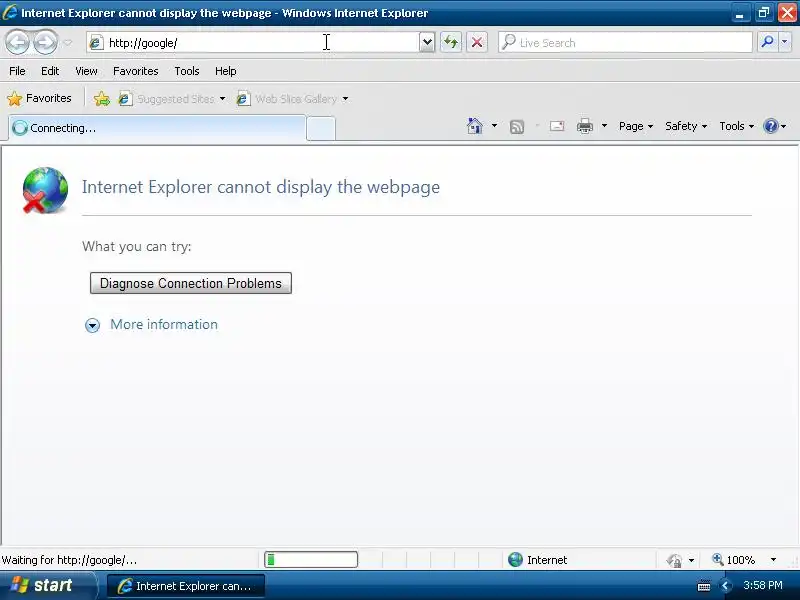Image resolution: width=800 pixels, height=600 pixels.
Task: Open a new blank tab
Action: click(x=321, y=129)
